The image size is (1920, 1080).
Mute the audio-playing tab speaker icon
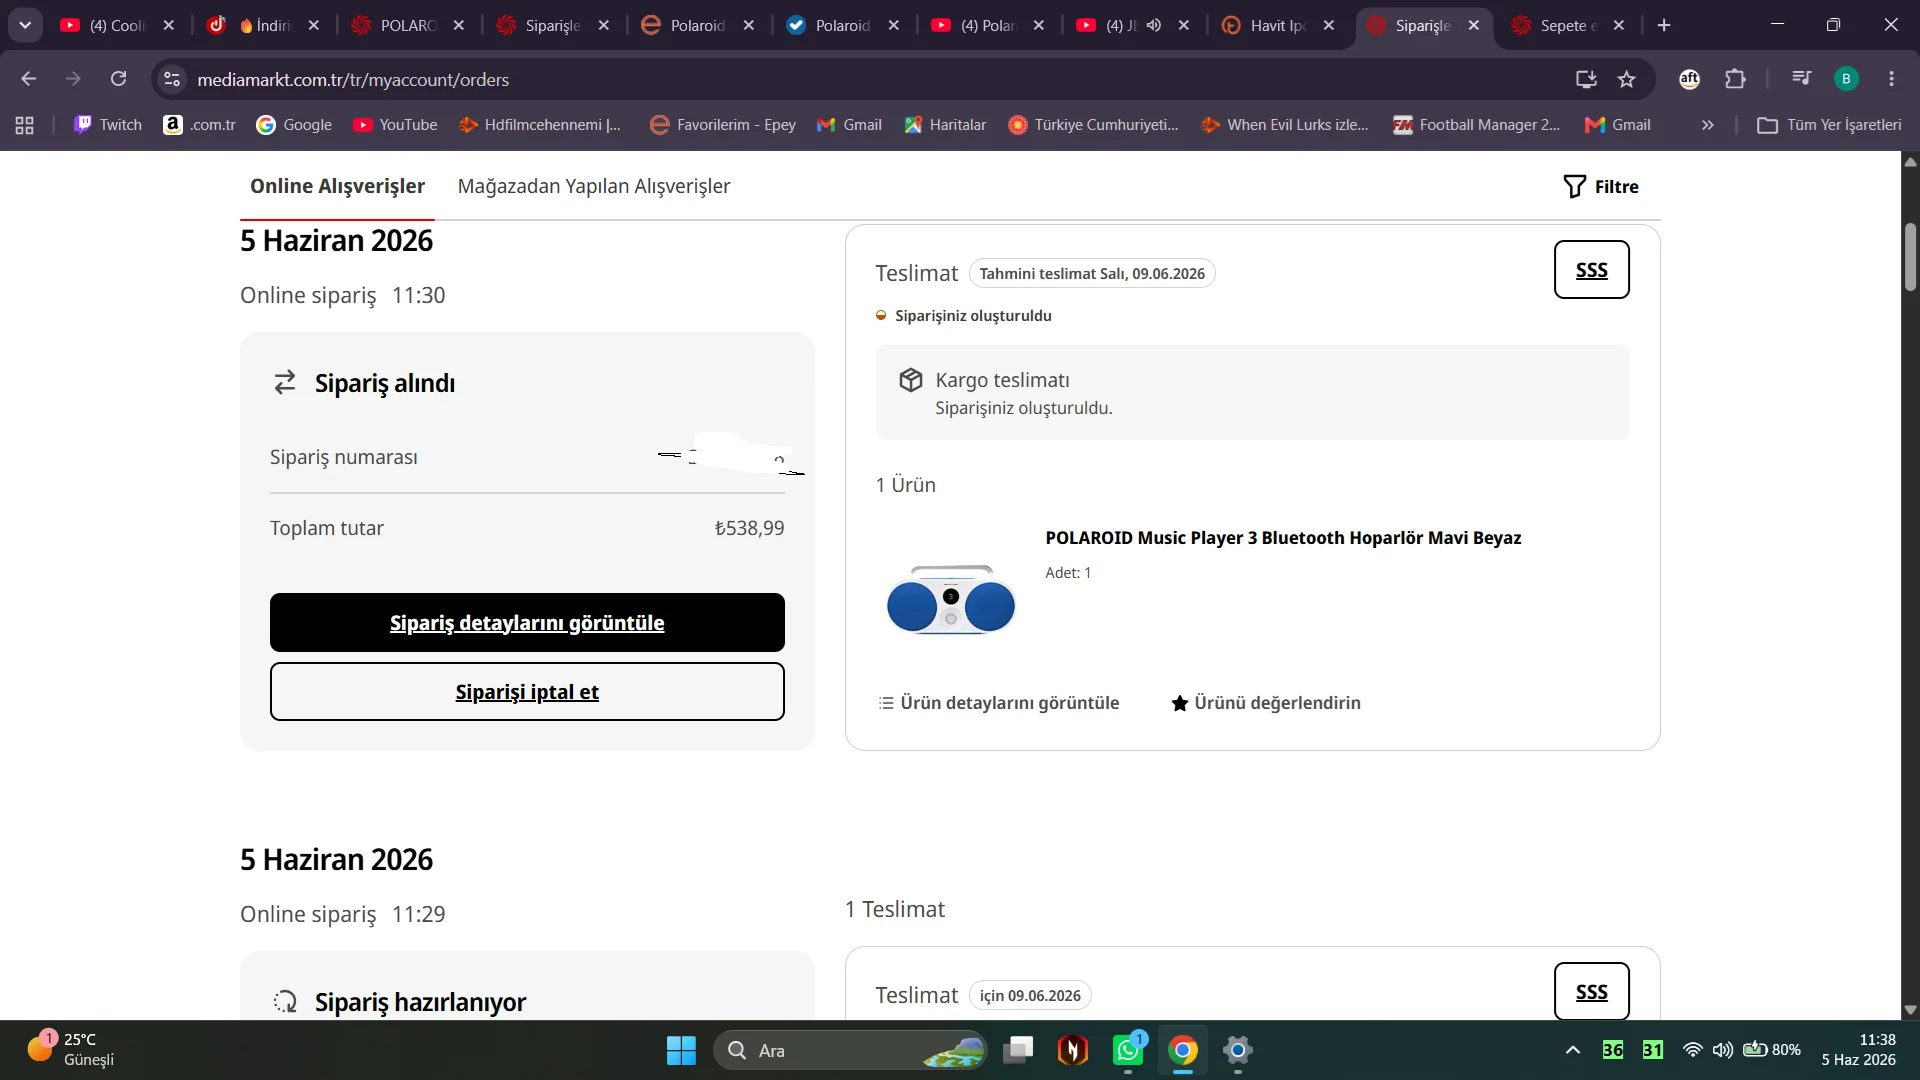point(1154,25)
